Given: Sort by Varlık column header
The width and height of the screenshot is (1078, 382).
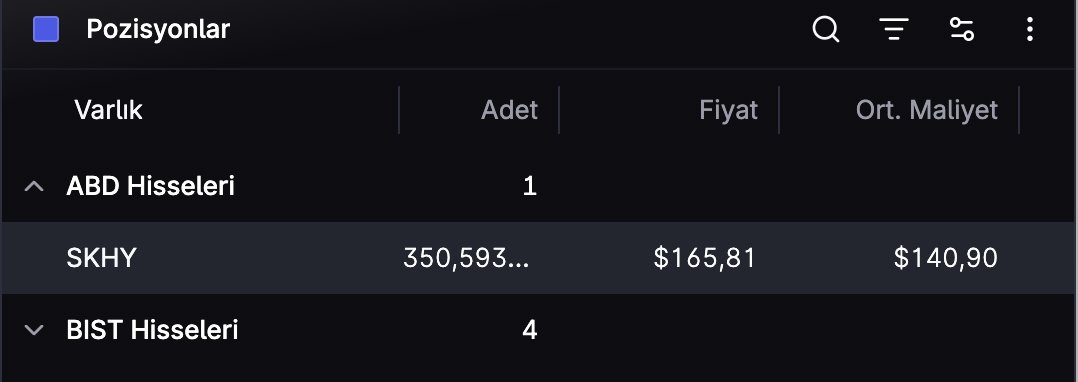Looking at the screenshot, I should pyautogui.click(x=109, y=110).
